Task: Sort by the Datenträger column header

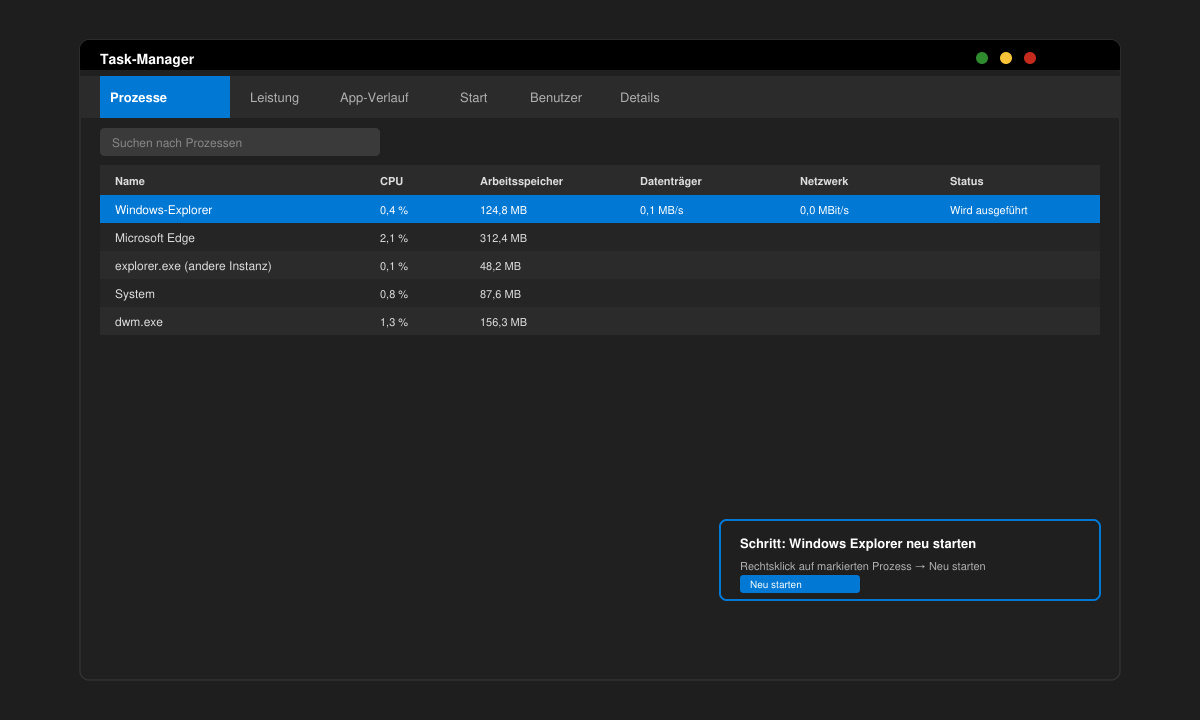Action: [x=671, y=181]
